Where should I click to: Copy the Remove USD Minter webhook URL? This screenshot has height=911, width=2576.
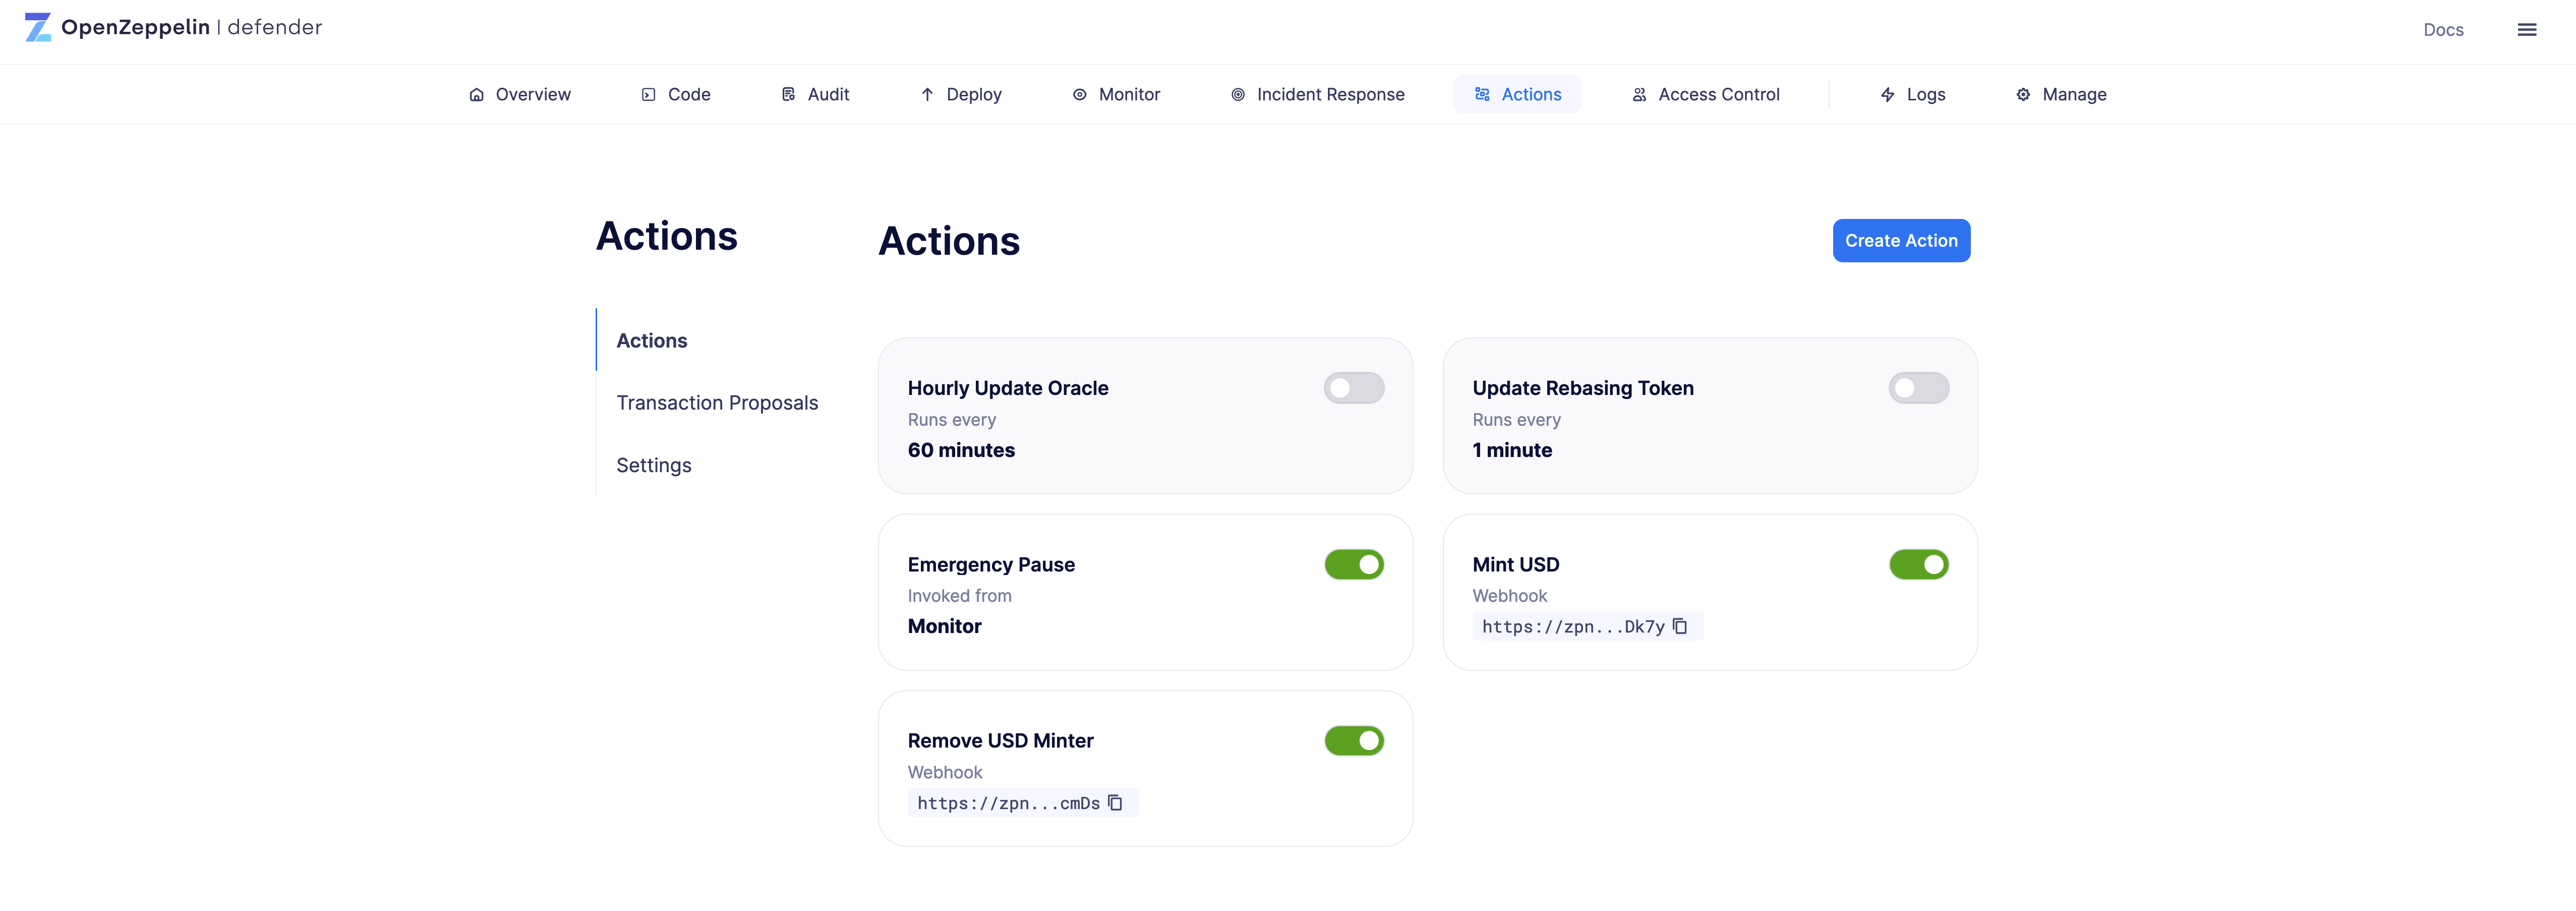click(x=1115, y=803)
